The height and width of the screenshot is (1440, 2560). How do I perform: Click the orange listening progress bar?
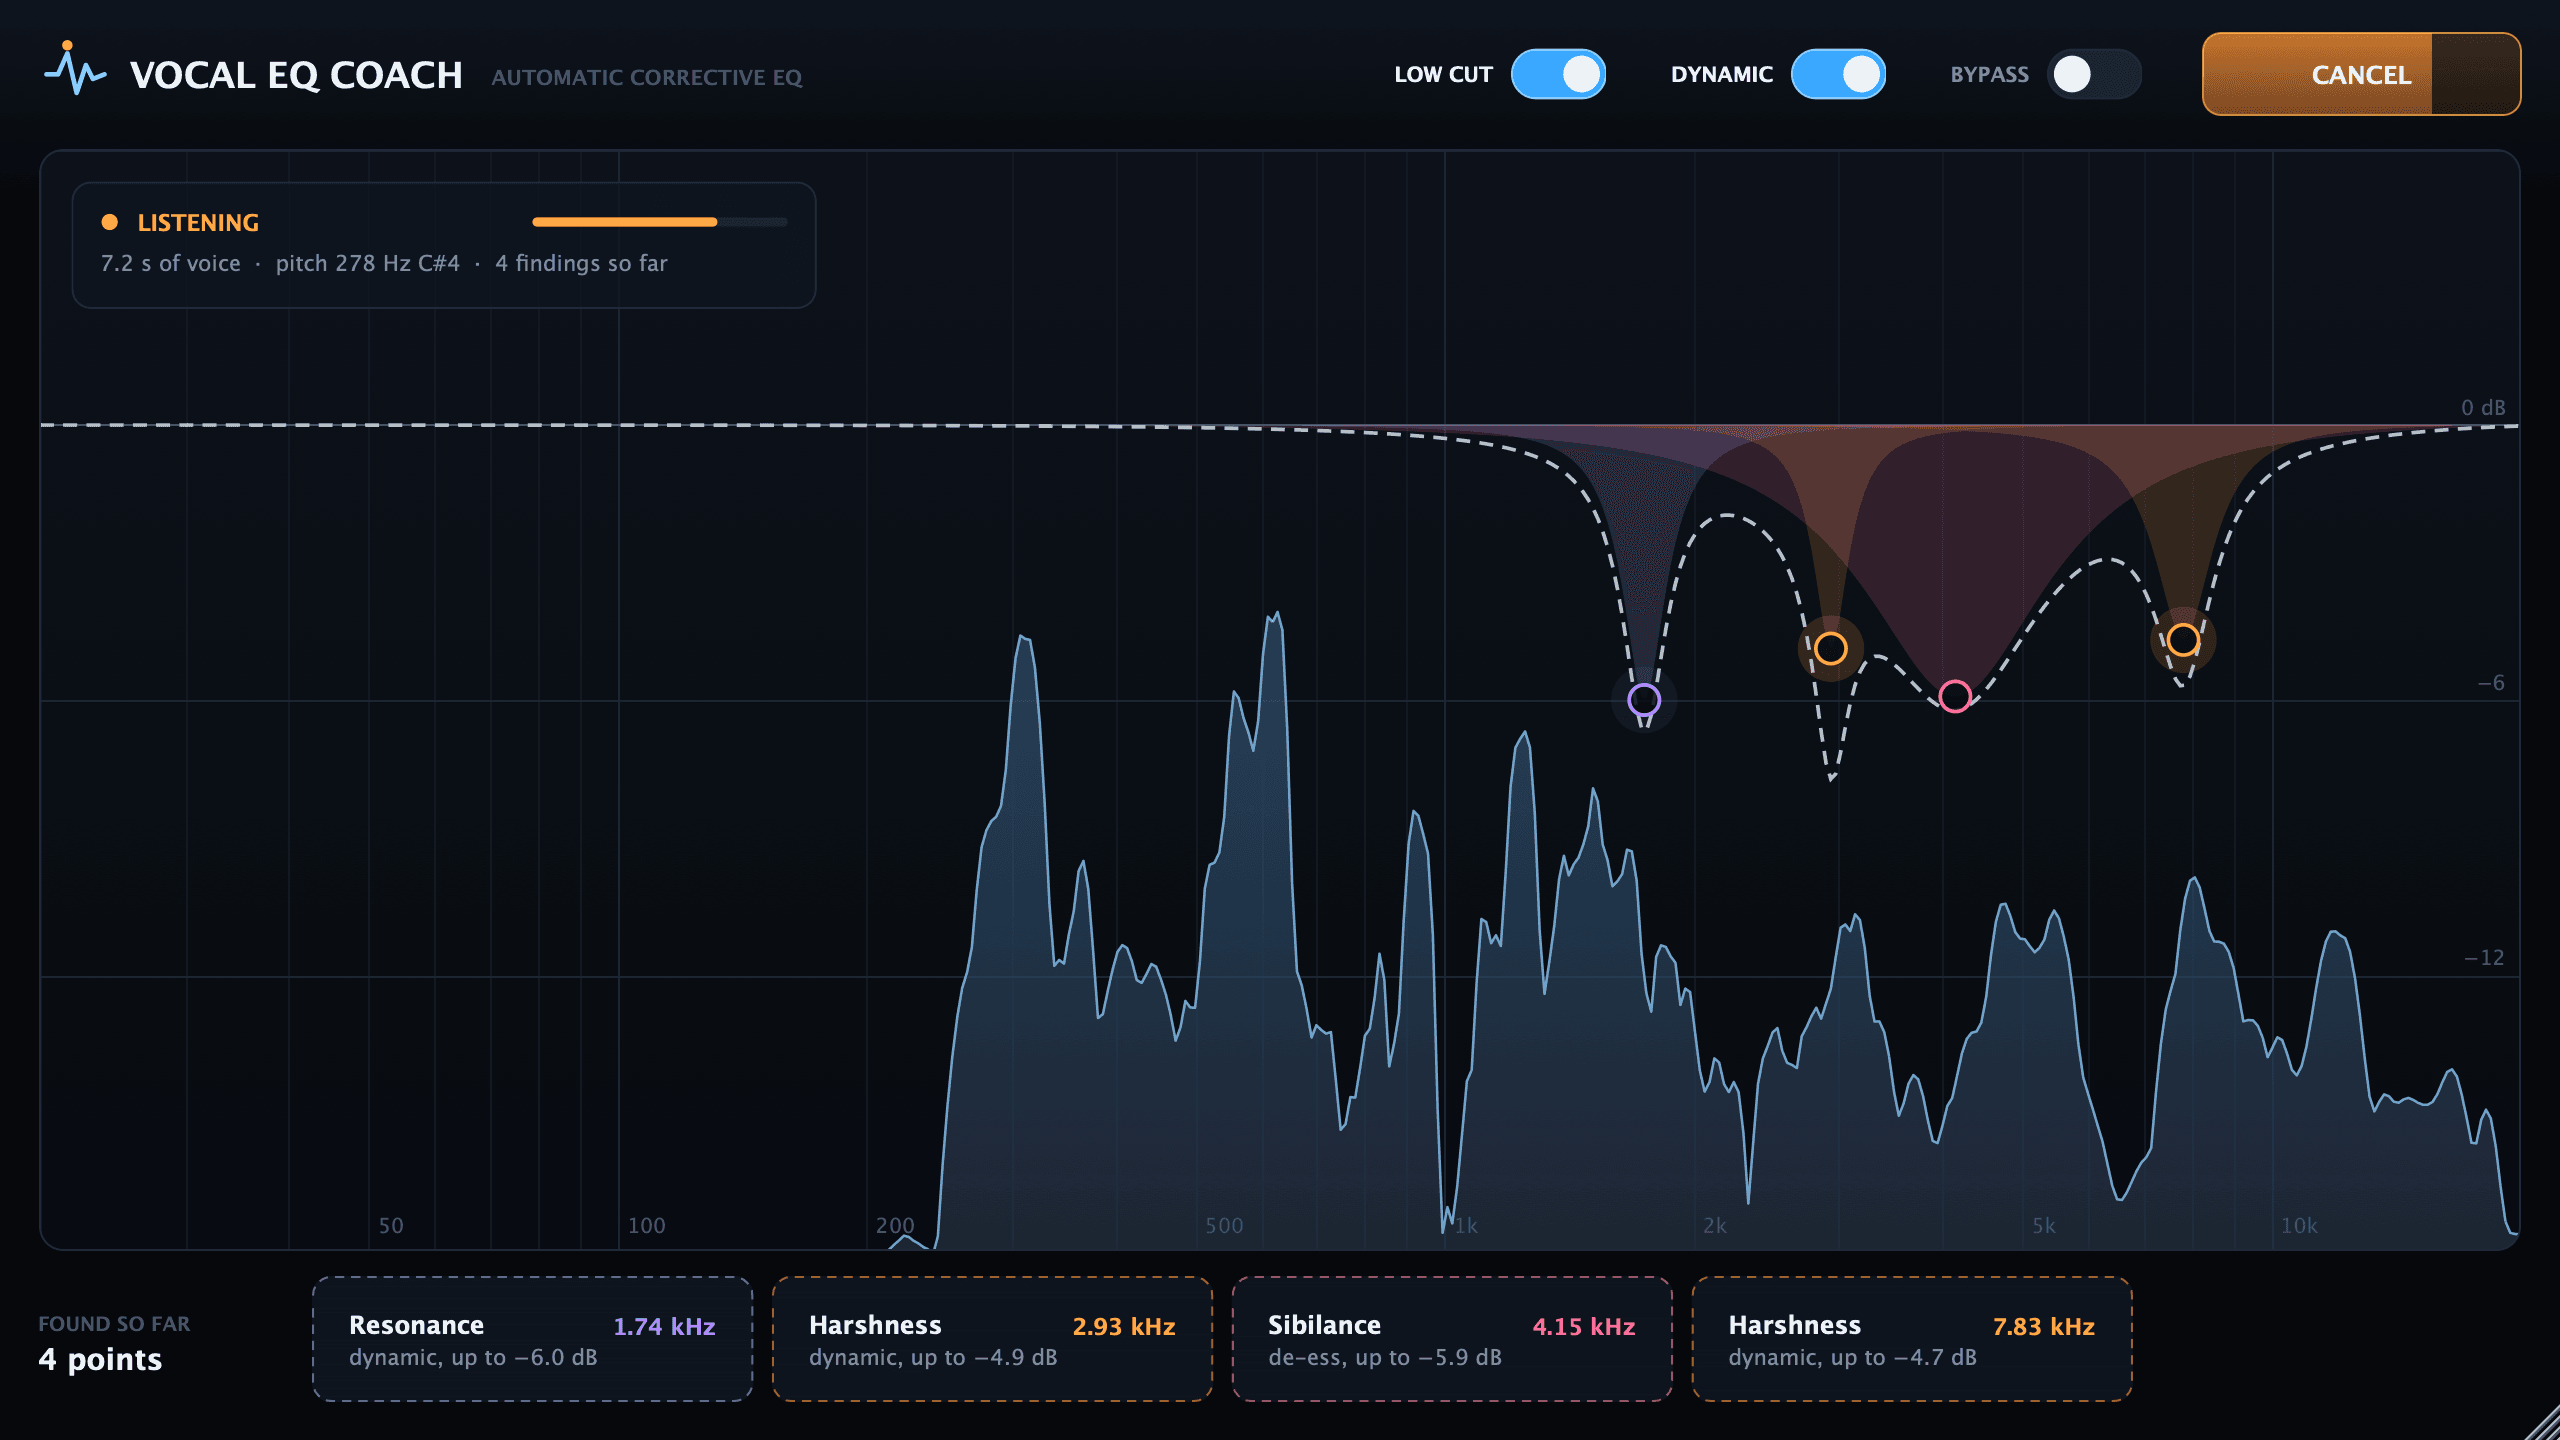[660, 222]
